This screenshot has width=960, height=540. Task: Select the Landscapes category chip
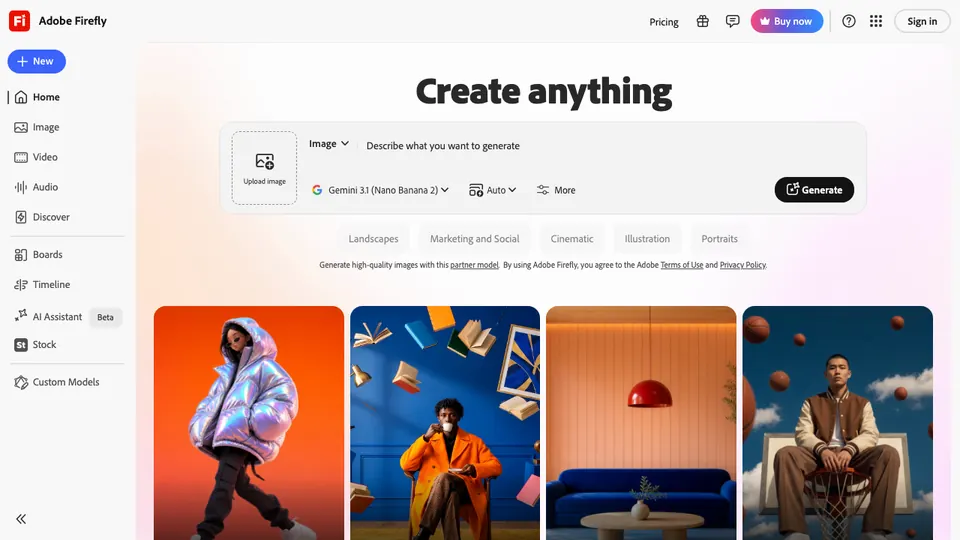373,239
